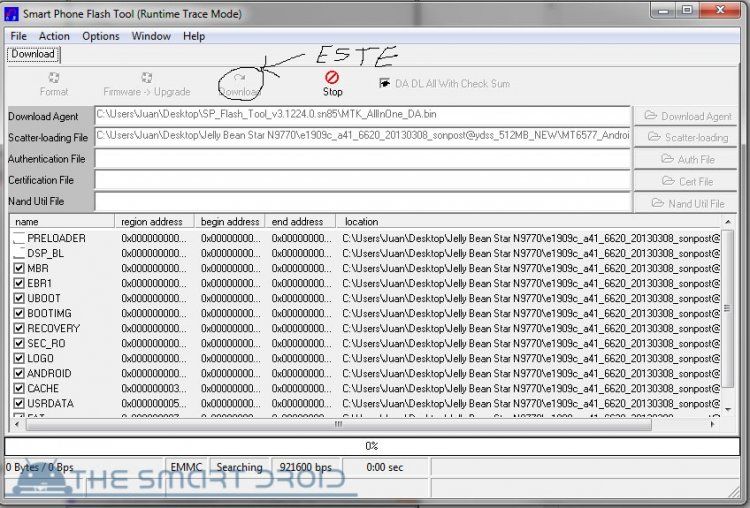Switch to the Download tab
Screen dimensions: 750x508
(33, 54)
